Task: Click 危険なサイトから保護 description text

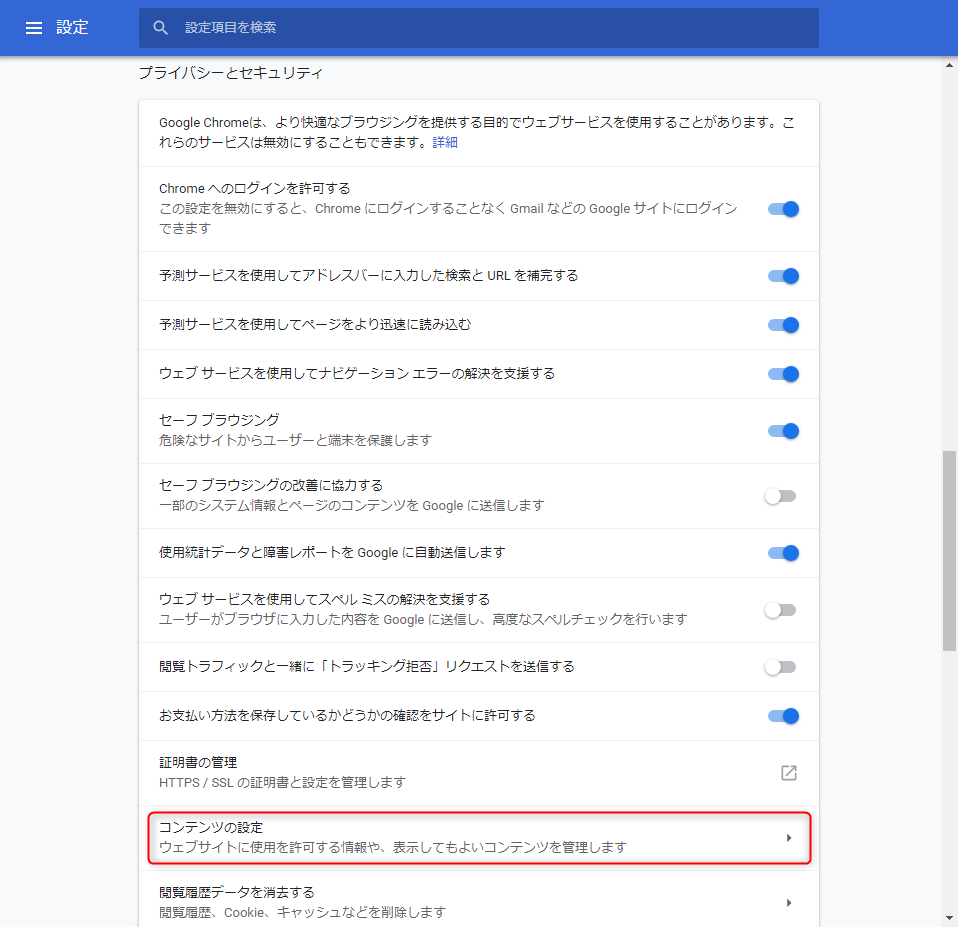Action: [x=295, y=441]
